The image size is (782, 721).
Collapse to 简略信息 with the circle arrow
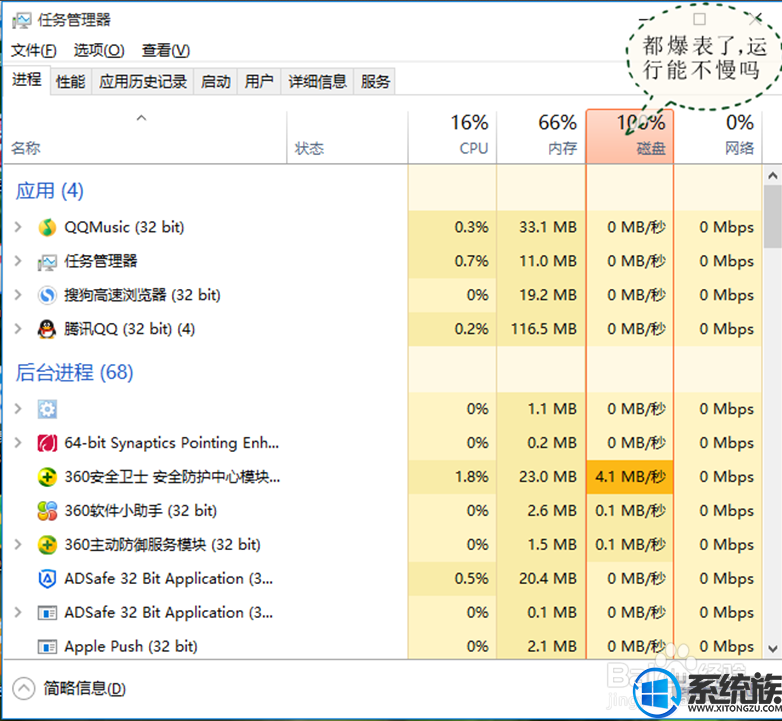(x=23, y=689)
